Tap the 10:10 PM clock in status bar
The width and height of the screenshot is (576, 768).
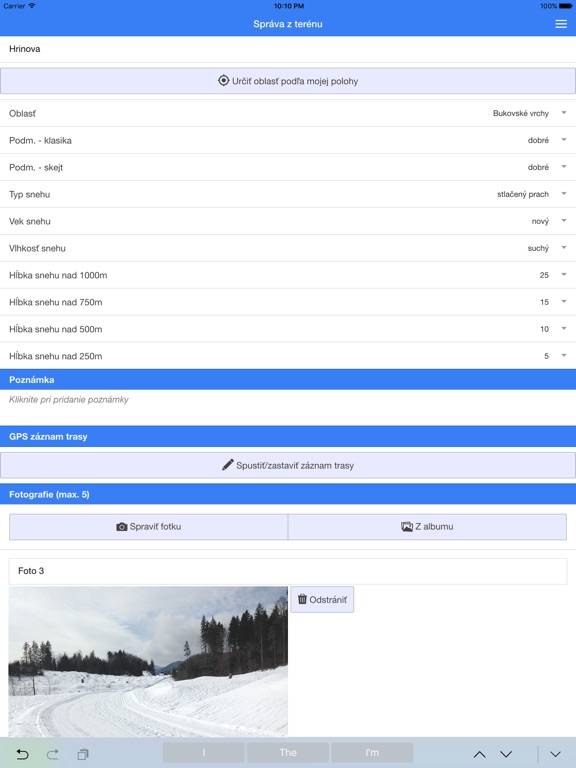pyautogui.click(x=288, y=6)
